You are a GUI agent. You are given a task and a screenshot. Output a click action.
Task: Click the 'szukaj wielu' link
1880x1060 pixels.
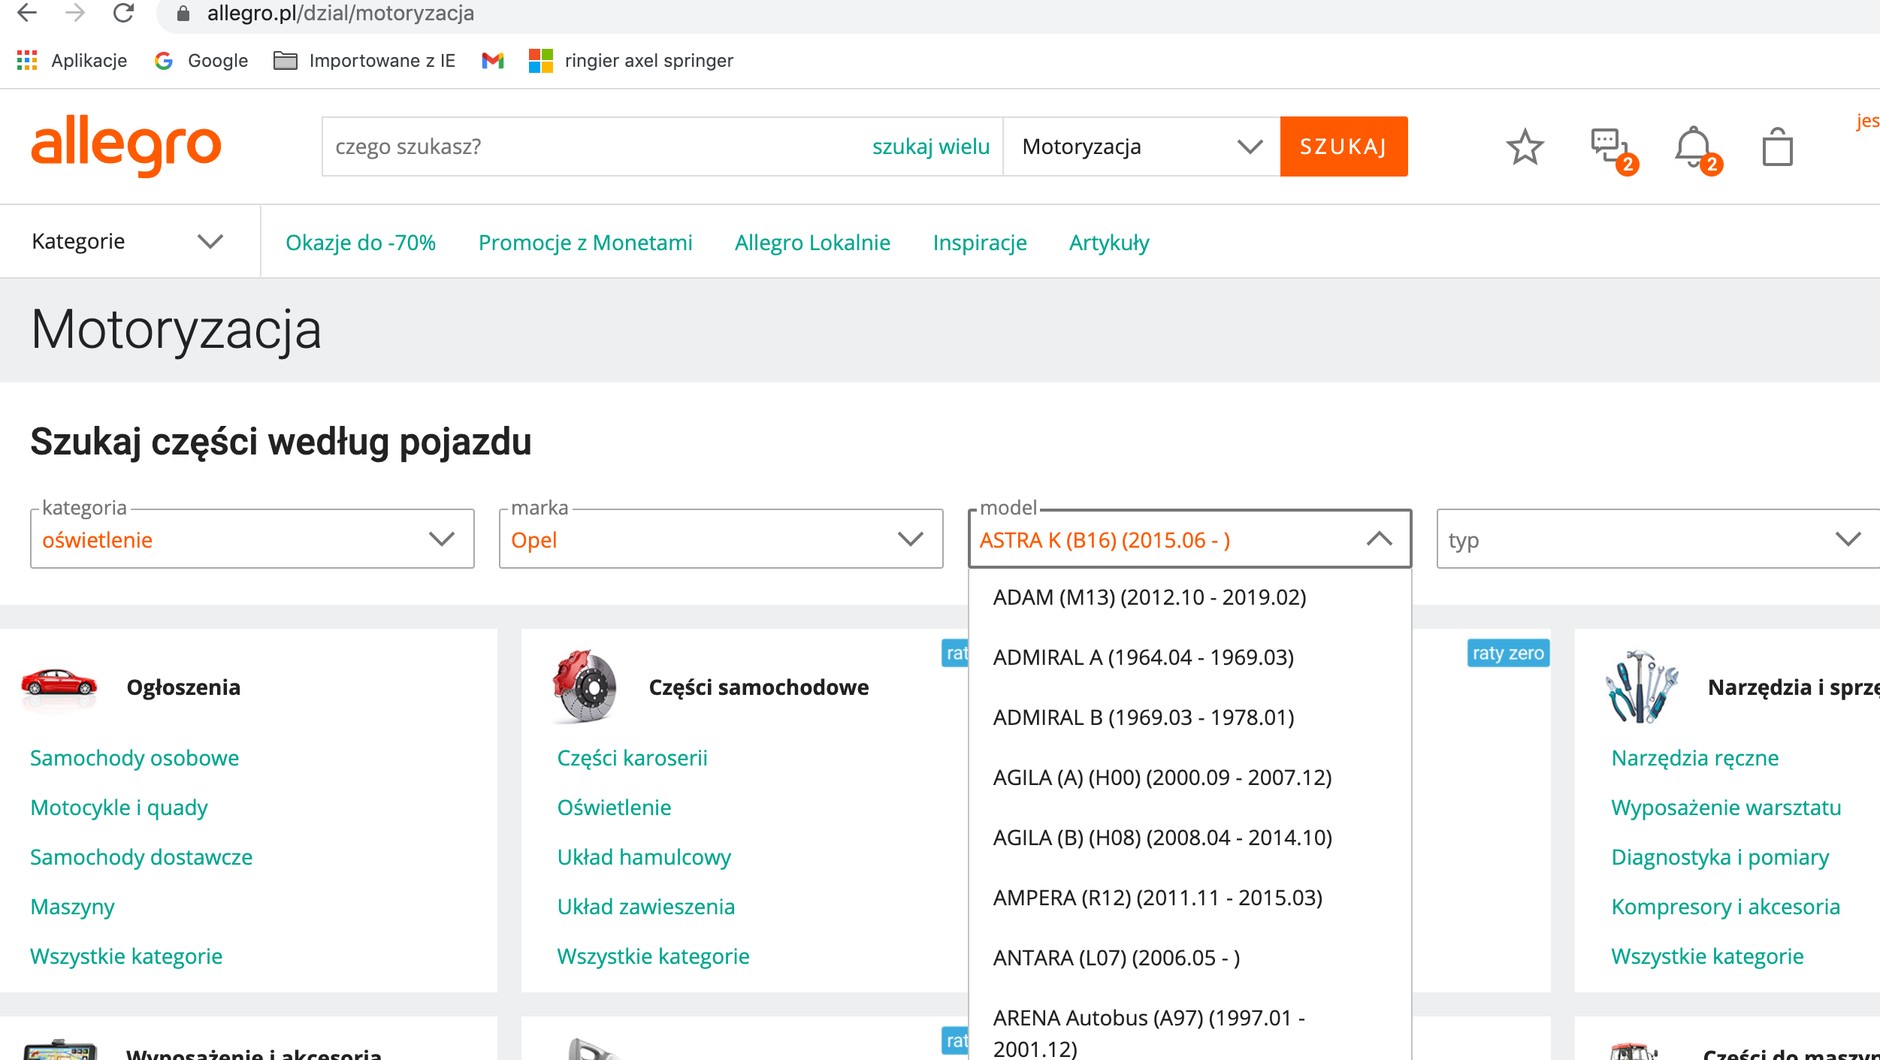931,147
